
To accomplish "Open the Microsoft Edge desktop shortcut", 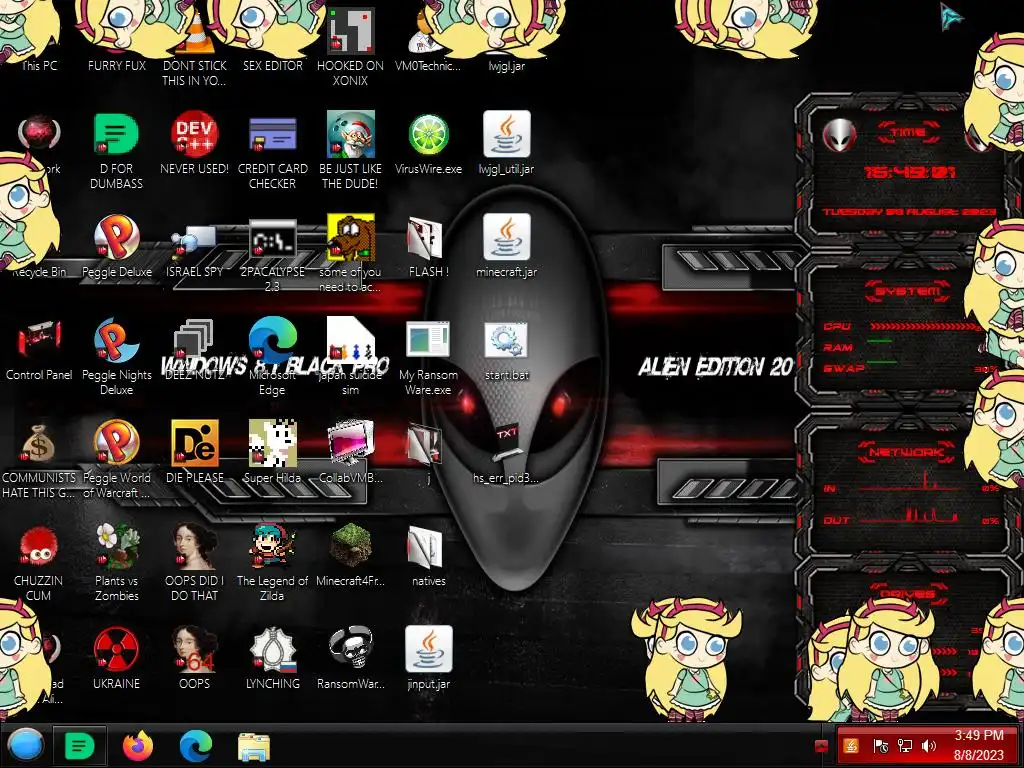I will pos(272,340).
